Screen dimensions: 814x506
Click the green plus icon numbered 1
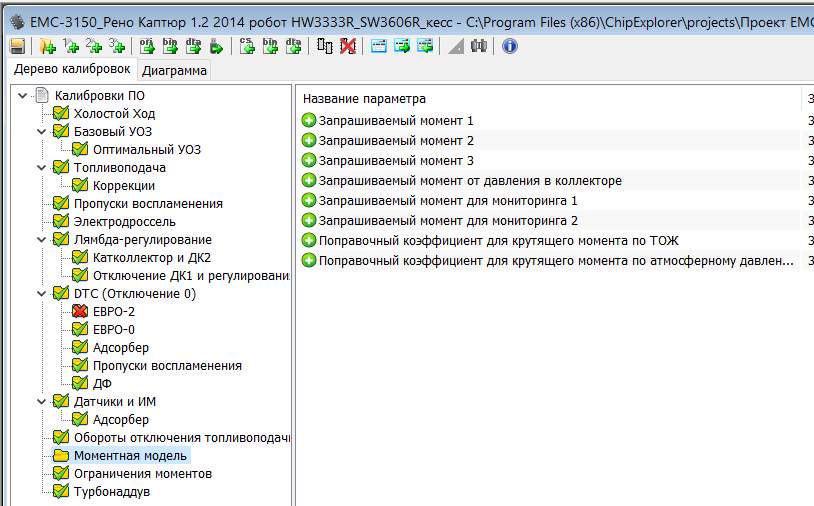(x=71, y=46)
